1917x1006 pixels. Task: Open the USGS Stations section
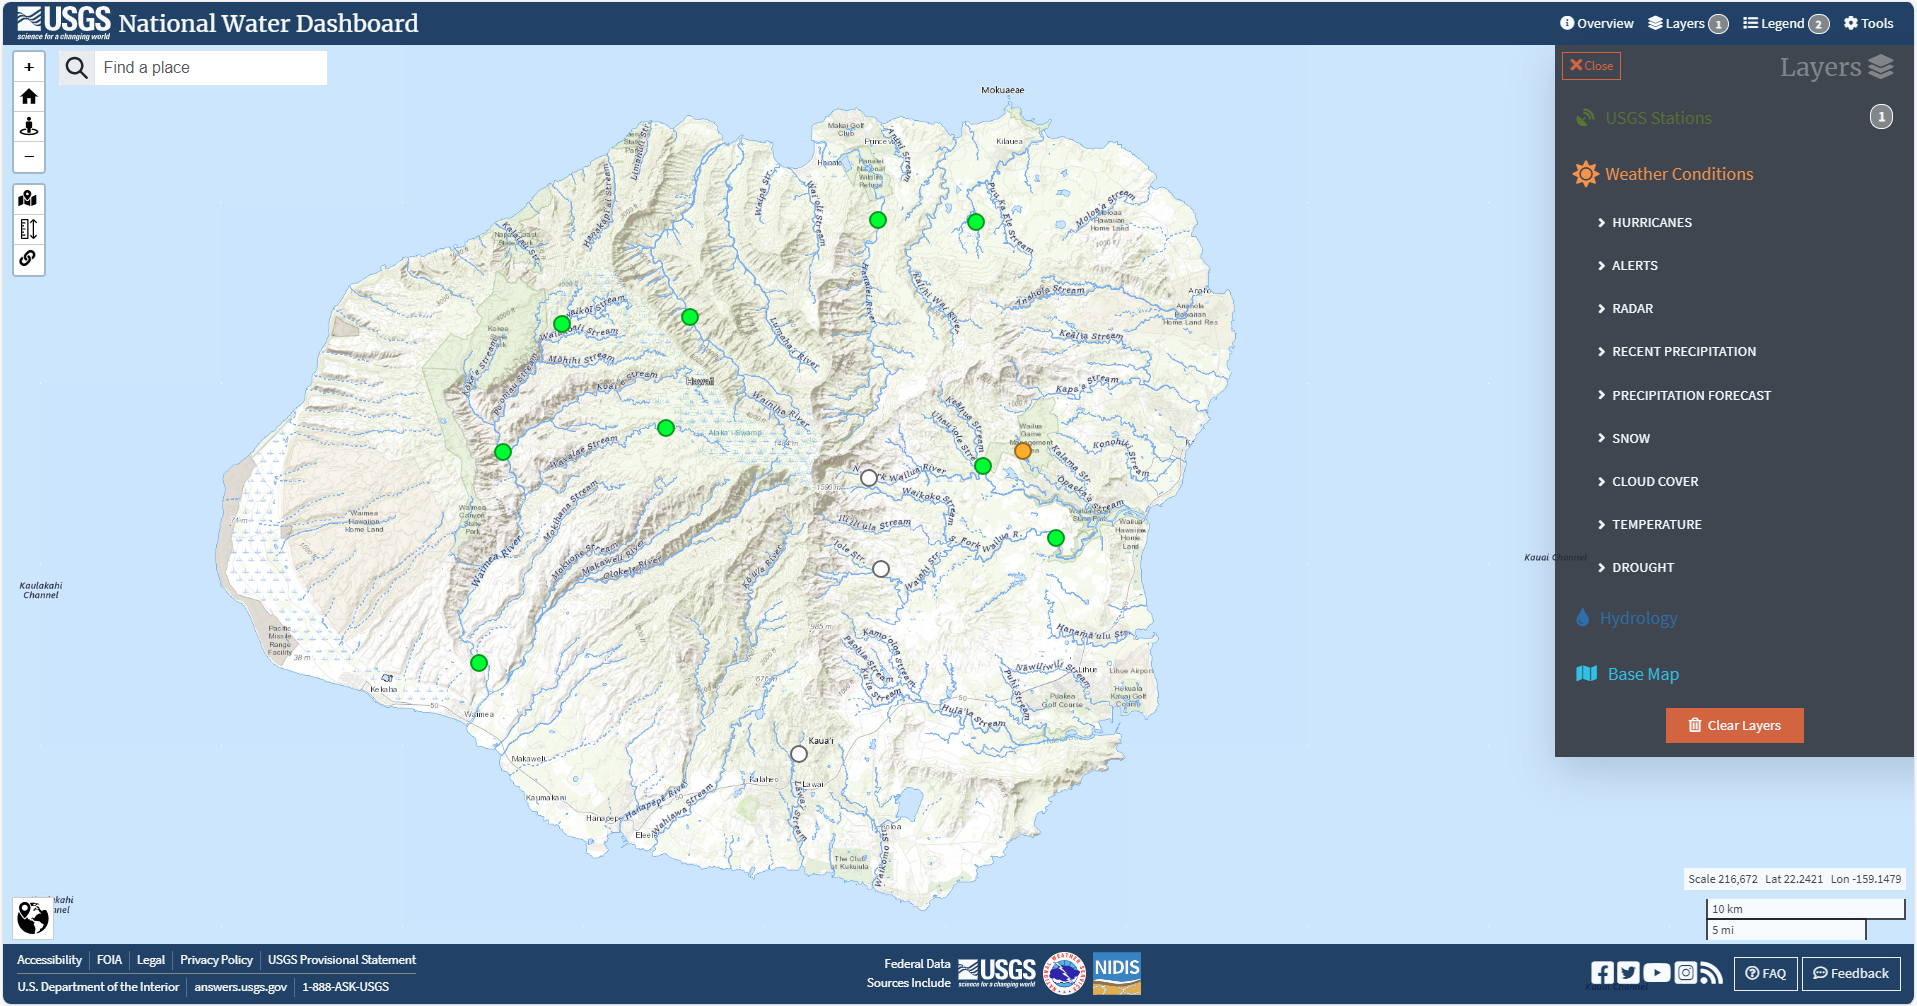coord(1658,118)
